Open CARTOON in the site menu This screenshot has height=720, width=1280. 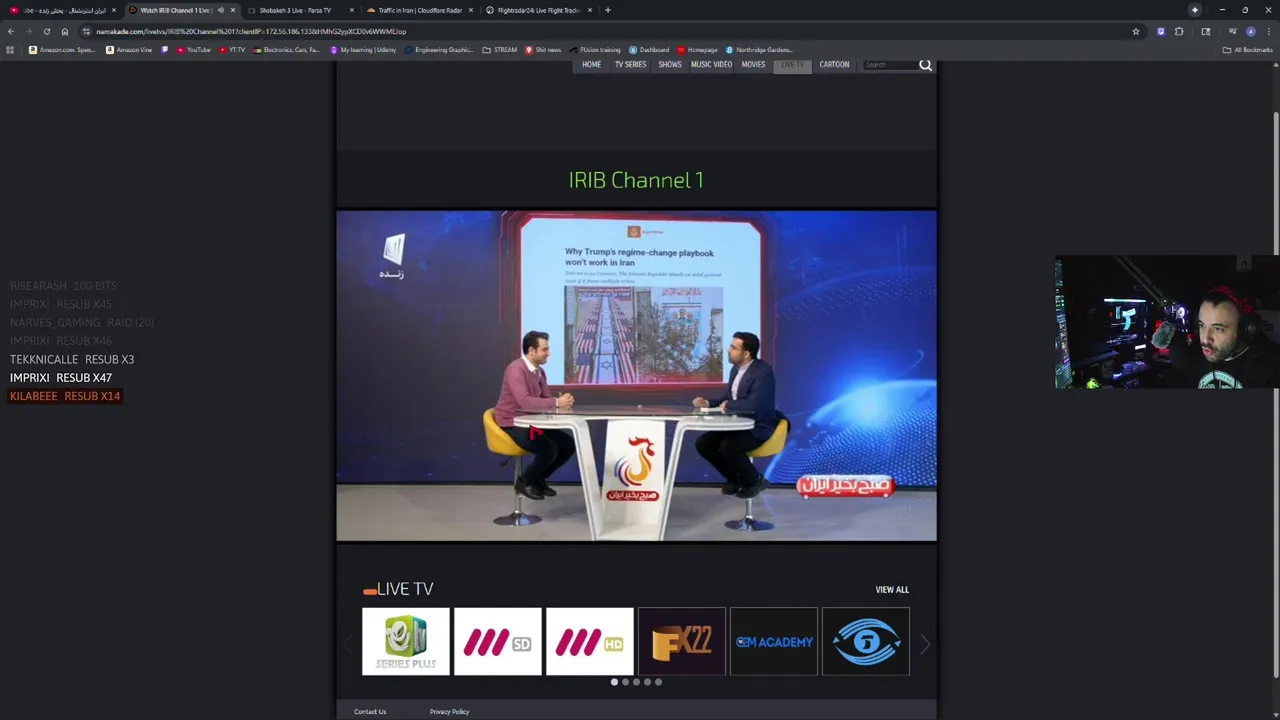pyautogui.click(x=834, y=65)
